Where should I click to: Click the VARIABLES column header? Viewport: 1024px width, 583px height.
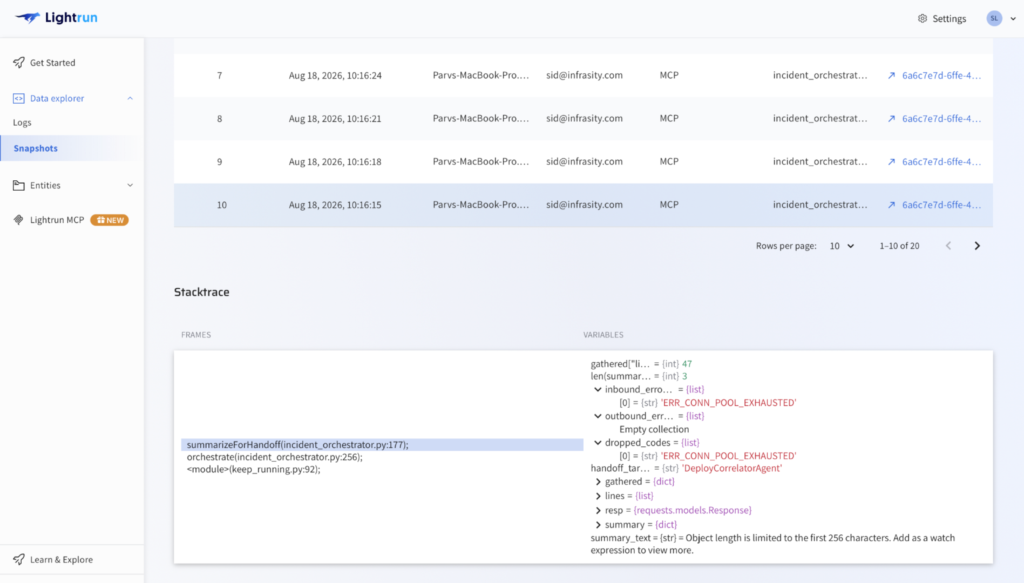coord(603,335)
